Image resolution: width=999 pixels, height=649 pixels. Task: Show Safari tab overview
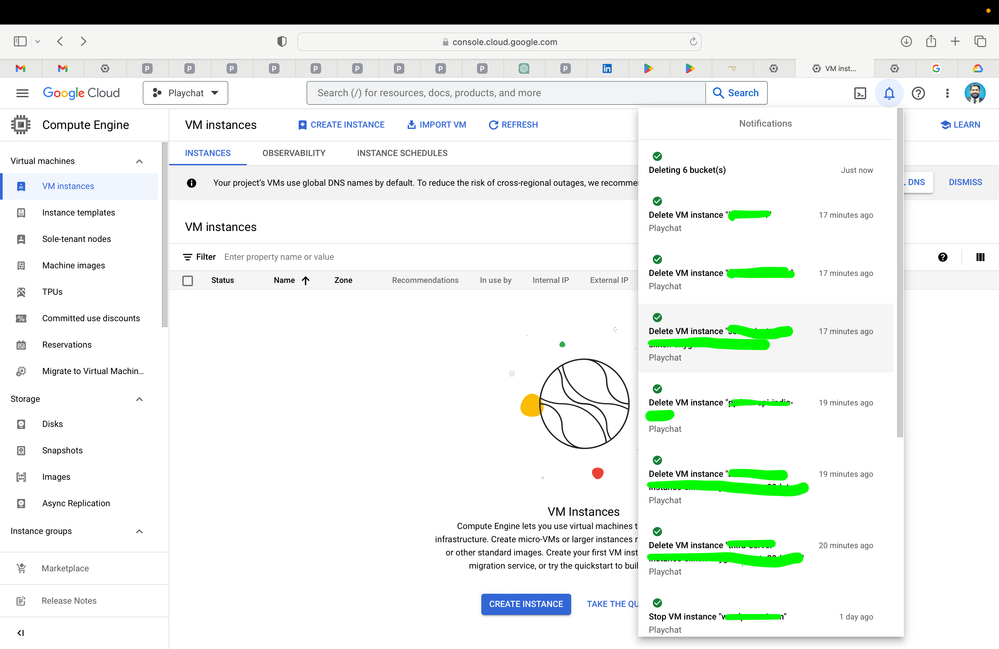pyautogui.click(x=980, y=41)
